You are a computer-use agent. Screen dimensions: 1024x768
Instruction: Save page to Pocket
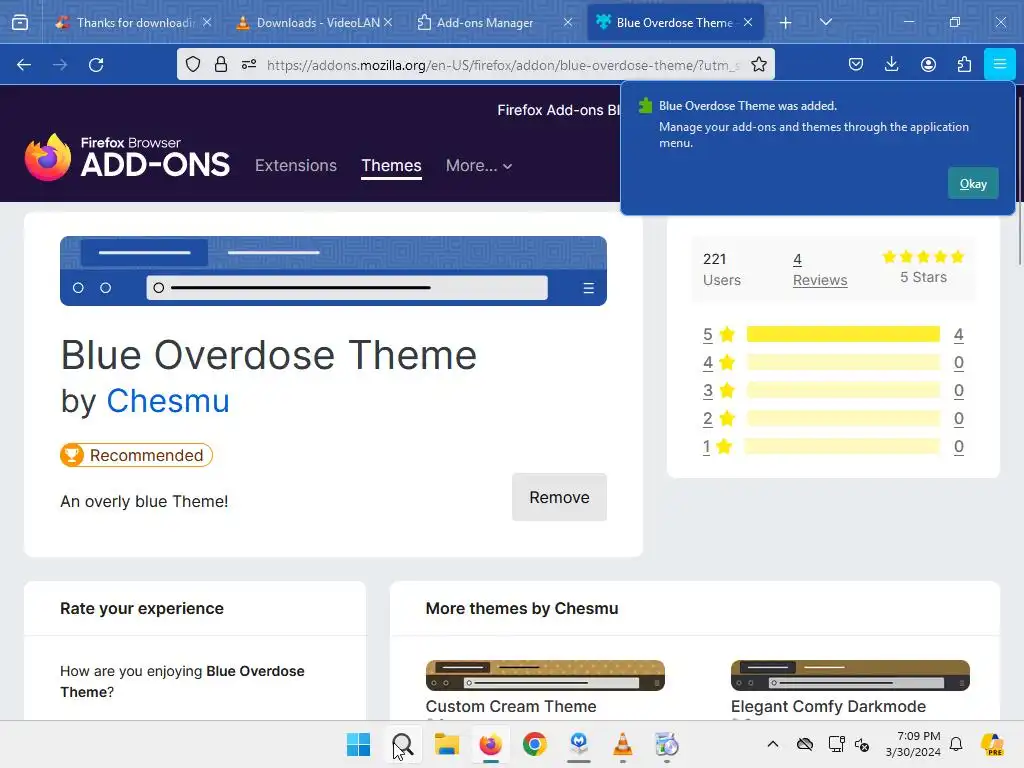click(x=856, y=64)
